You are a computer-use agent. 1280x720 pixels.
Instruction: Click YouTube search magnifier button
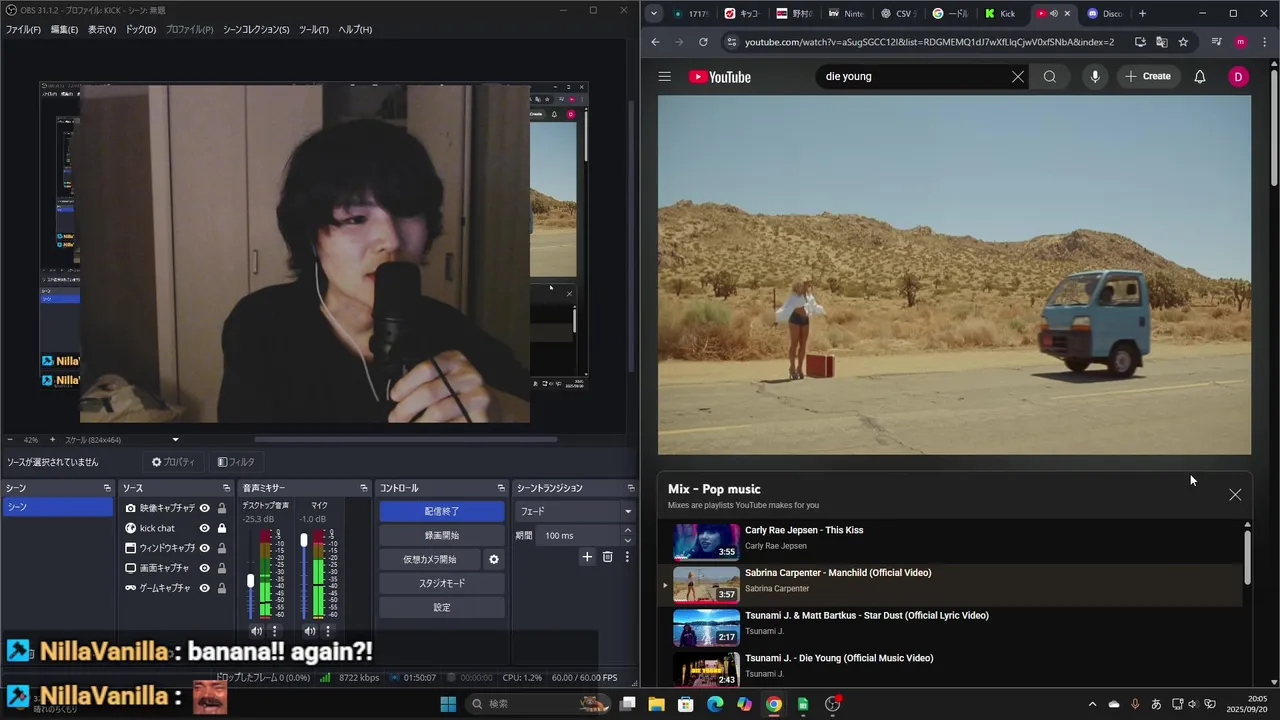(x=1049, y=77)
